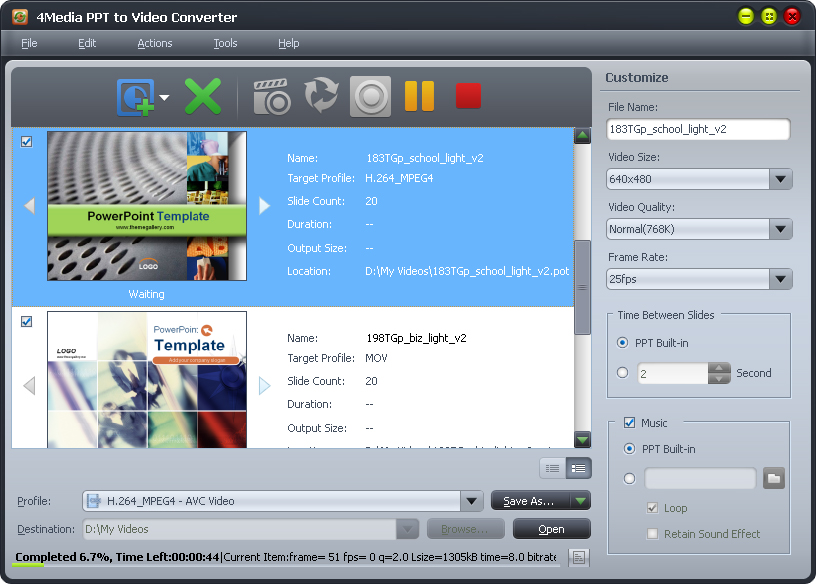The height and width of the screenshot is (584, 816).
Task: Show next slide of 183TGp_school_light_v2 thumbnail
Action: click(264, 206)
